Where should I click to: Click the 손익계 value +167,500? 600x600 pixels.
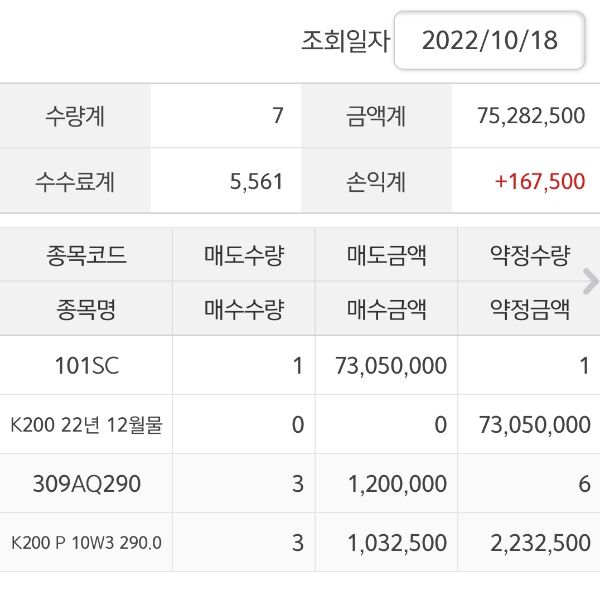(x=539, y=181)
